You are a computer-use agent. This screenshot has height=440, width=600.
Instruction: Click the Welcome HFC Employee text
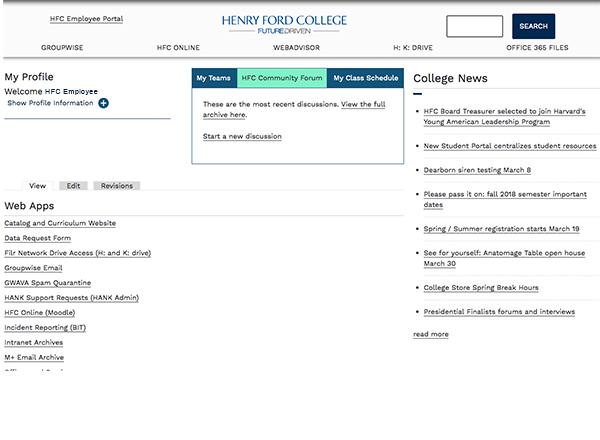coord(51,91)
